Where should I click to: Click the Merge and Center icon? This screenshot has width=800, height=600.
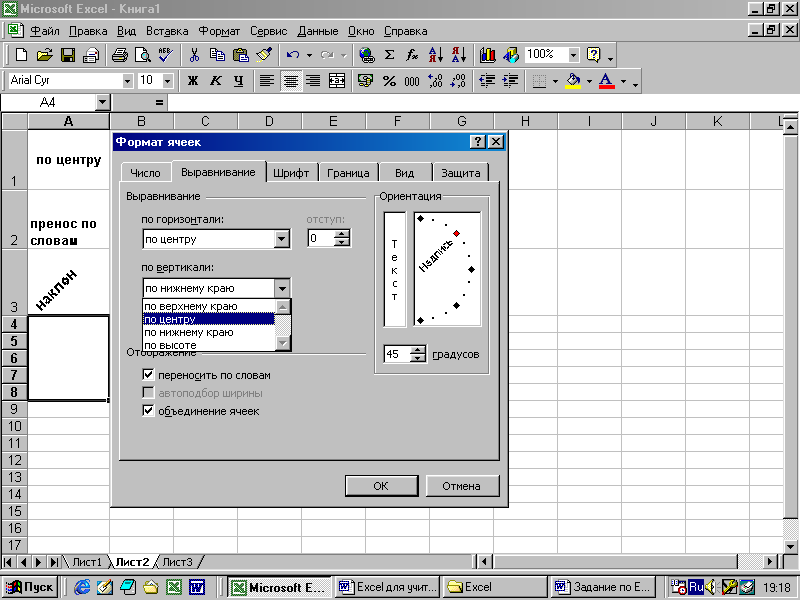pyautogui.click(x=337, y=81)
